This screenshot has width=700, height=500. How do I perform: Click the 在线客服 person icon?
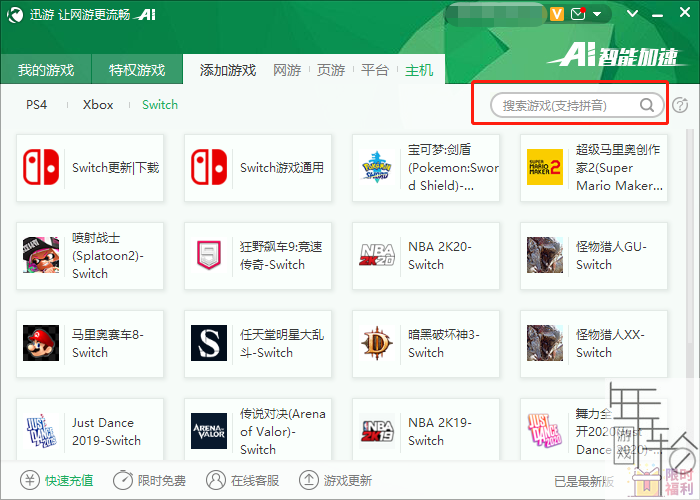(x=216, y=480)
